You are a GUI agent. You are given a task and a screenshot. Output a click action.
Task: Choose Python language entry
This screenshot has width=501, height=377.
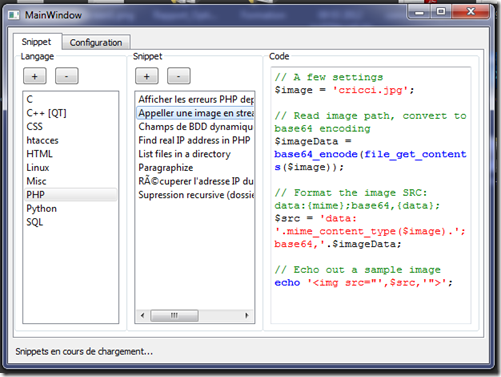pos(71,209)
